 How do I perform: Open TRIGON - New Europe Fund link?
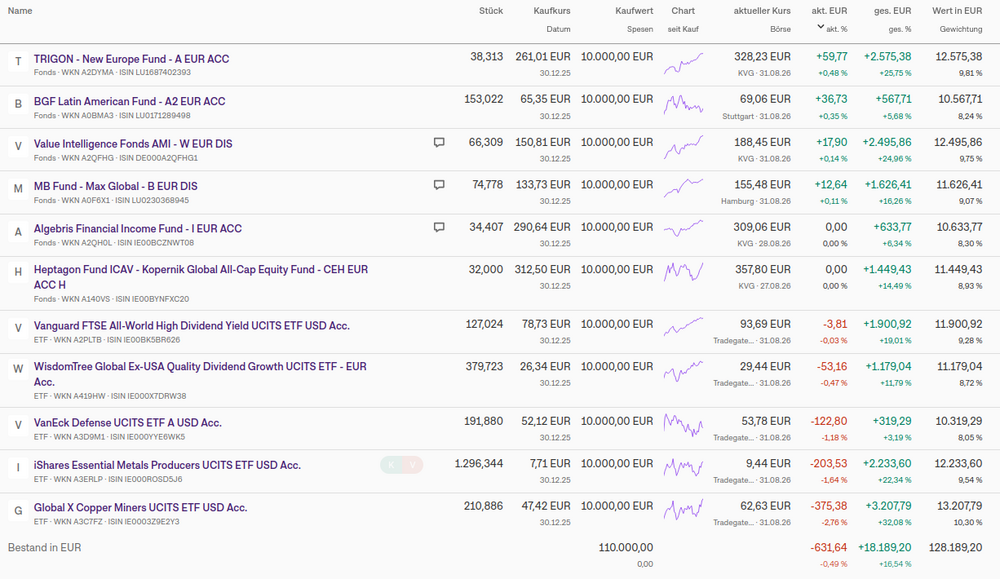(131, 59)
